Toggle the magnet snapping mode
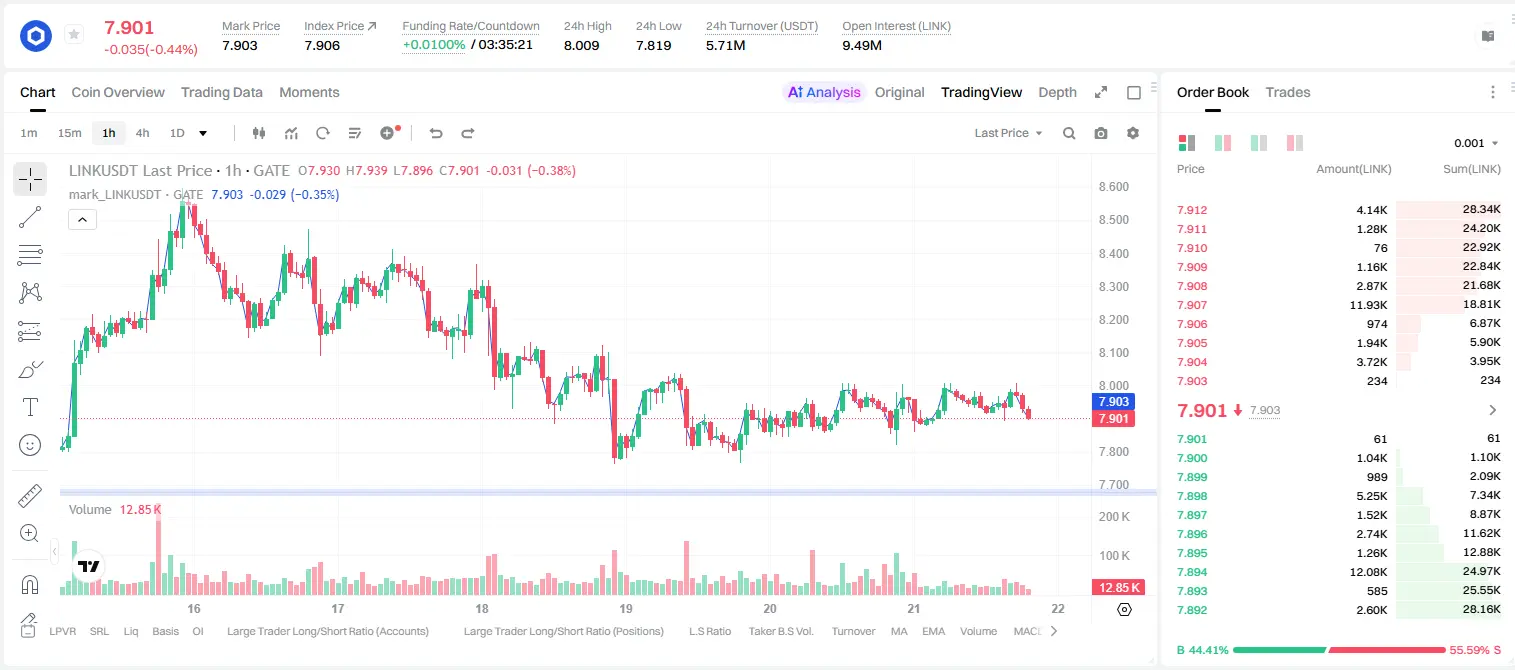The height and width of the screenshot is (670, 1515). point(30,584)
